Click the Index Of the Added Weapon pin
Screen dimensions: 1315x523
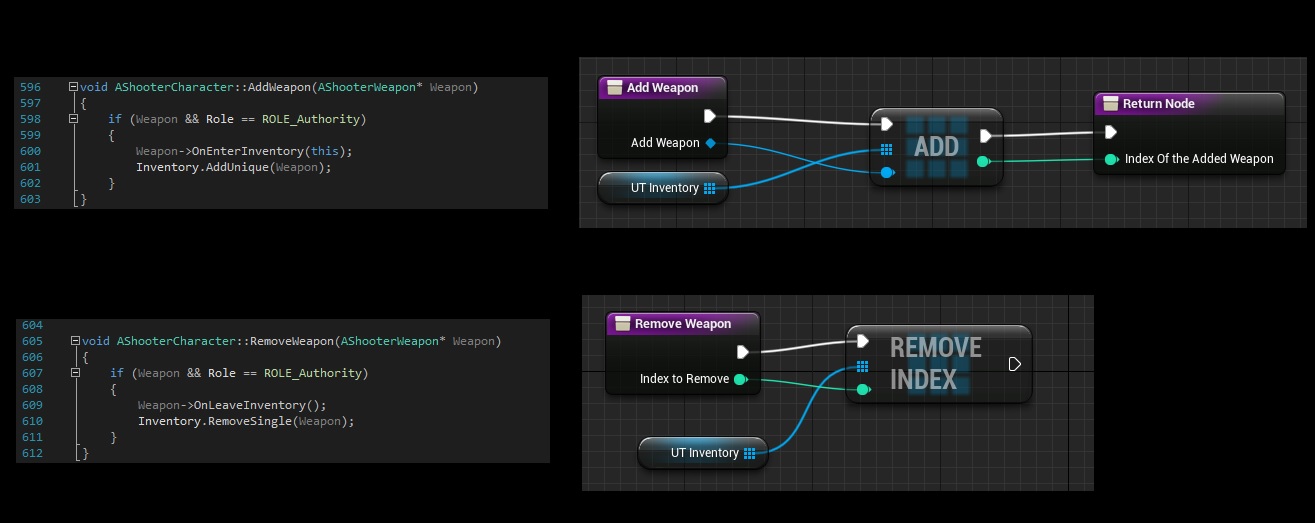click(x=1111, y=159)
